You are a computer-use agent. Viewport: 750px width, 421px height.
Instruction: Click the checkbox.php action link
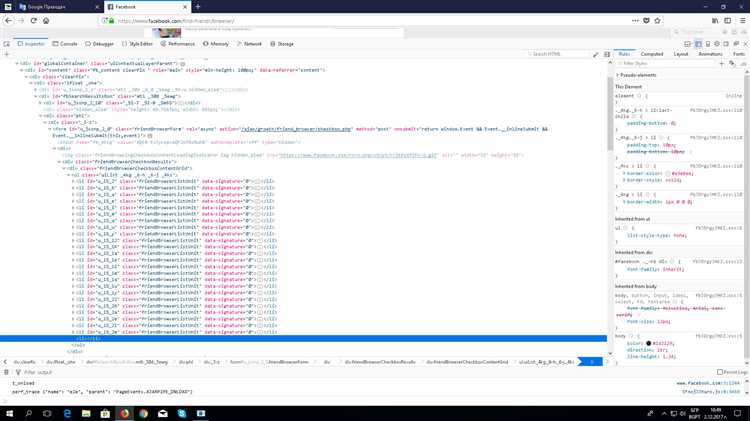click(x=296, y=129)
